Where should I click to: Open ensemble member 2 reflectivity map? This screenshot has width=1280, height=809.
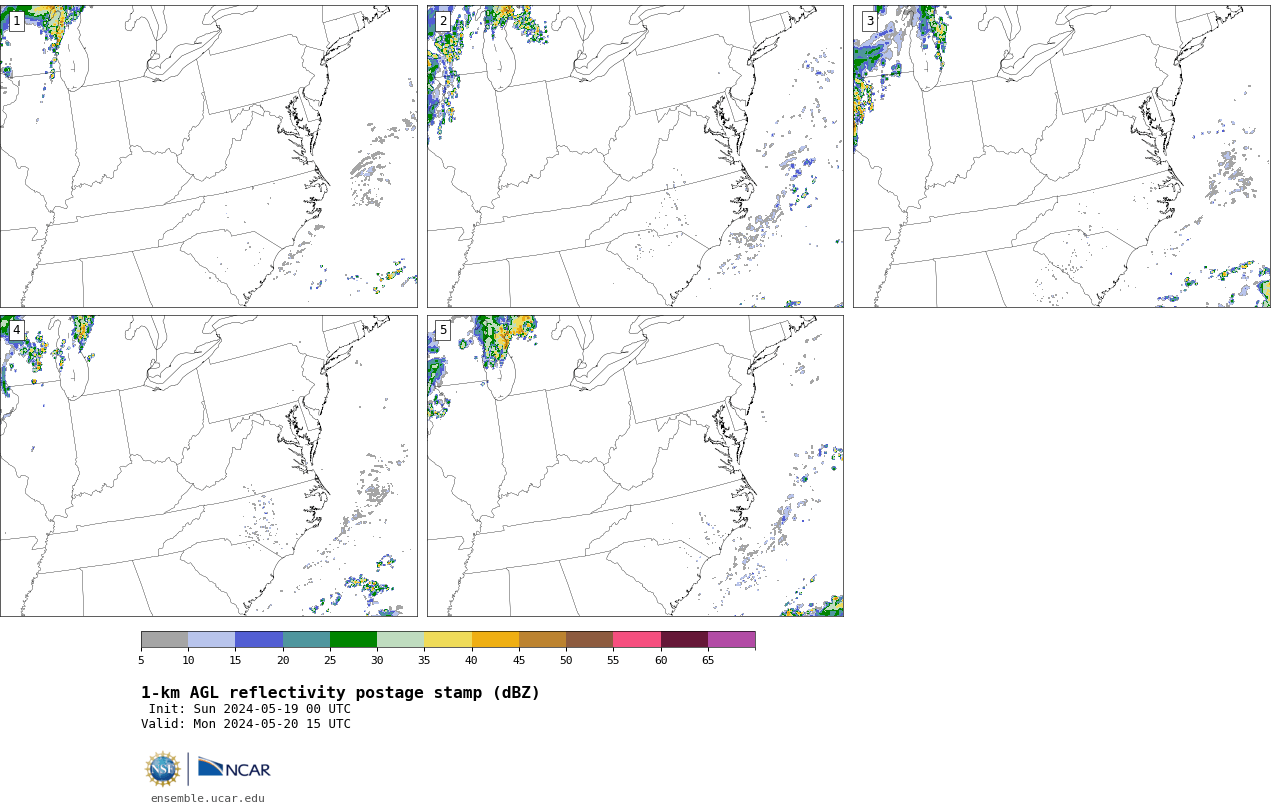click(635, 156)
